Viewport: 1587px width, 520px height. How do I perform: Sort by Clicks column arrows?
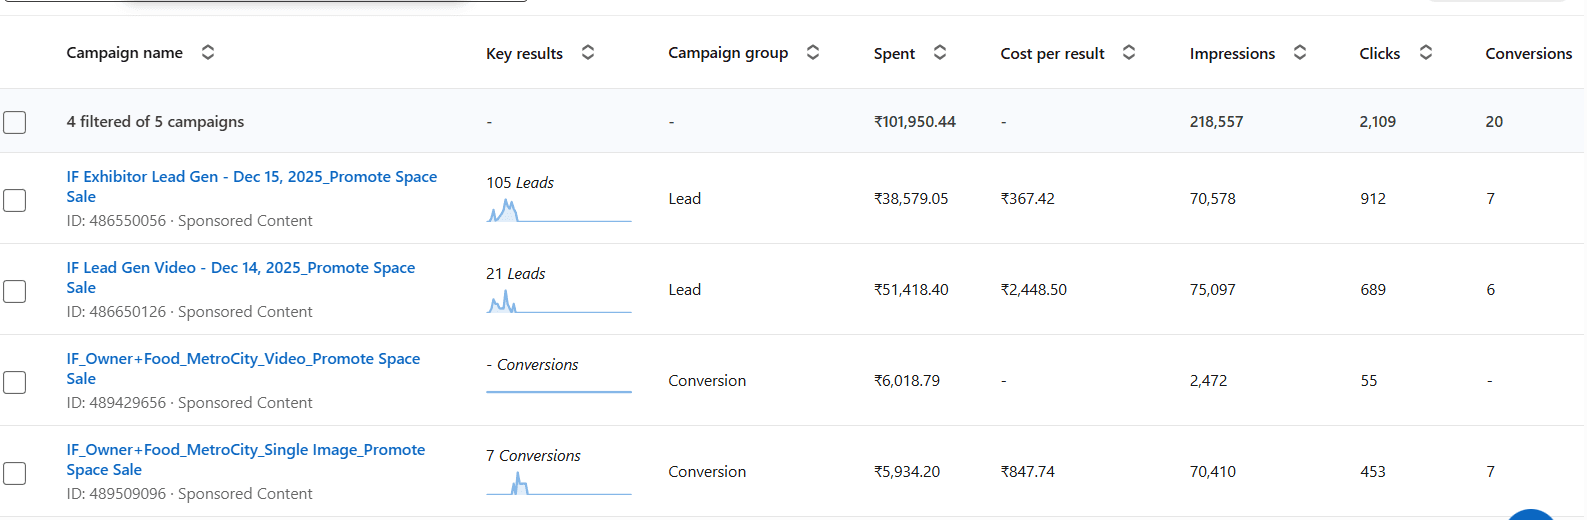pyautogui.click(x=1426, y=52)
